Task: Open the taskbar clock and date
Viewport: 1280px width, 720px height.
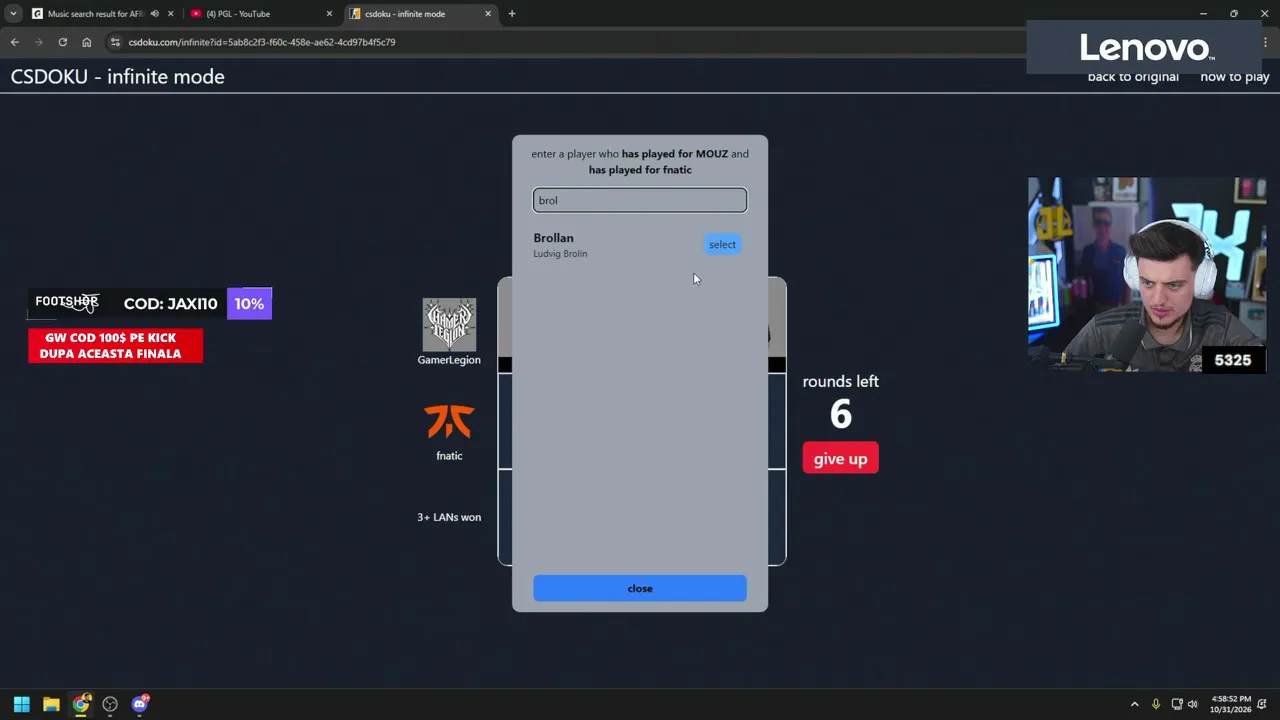Action: tap(1230, 704)
